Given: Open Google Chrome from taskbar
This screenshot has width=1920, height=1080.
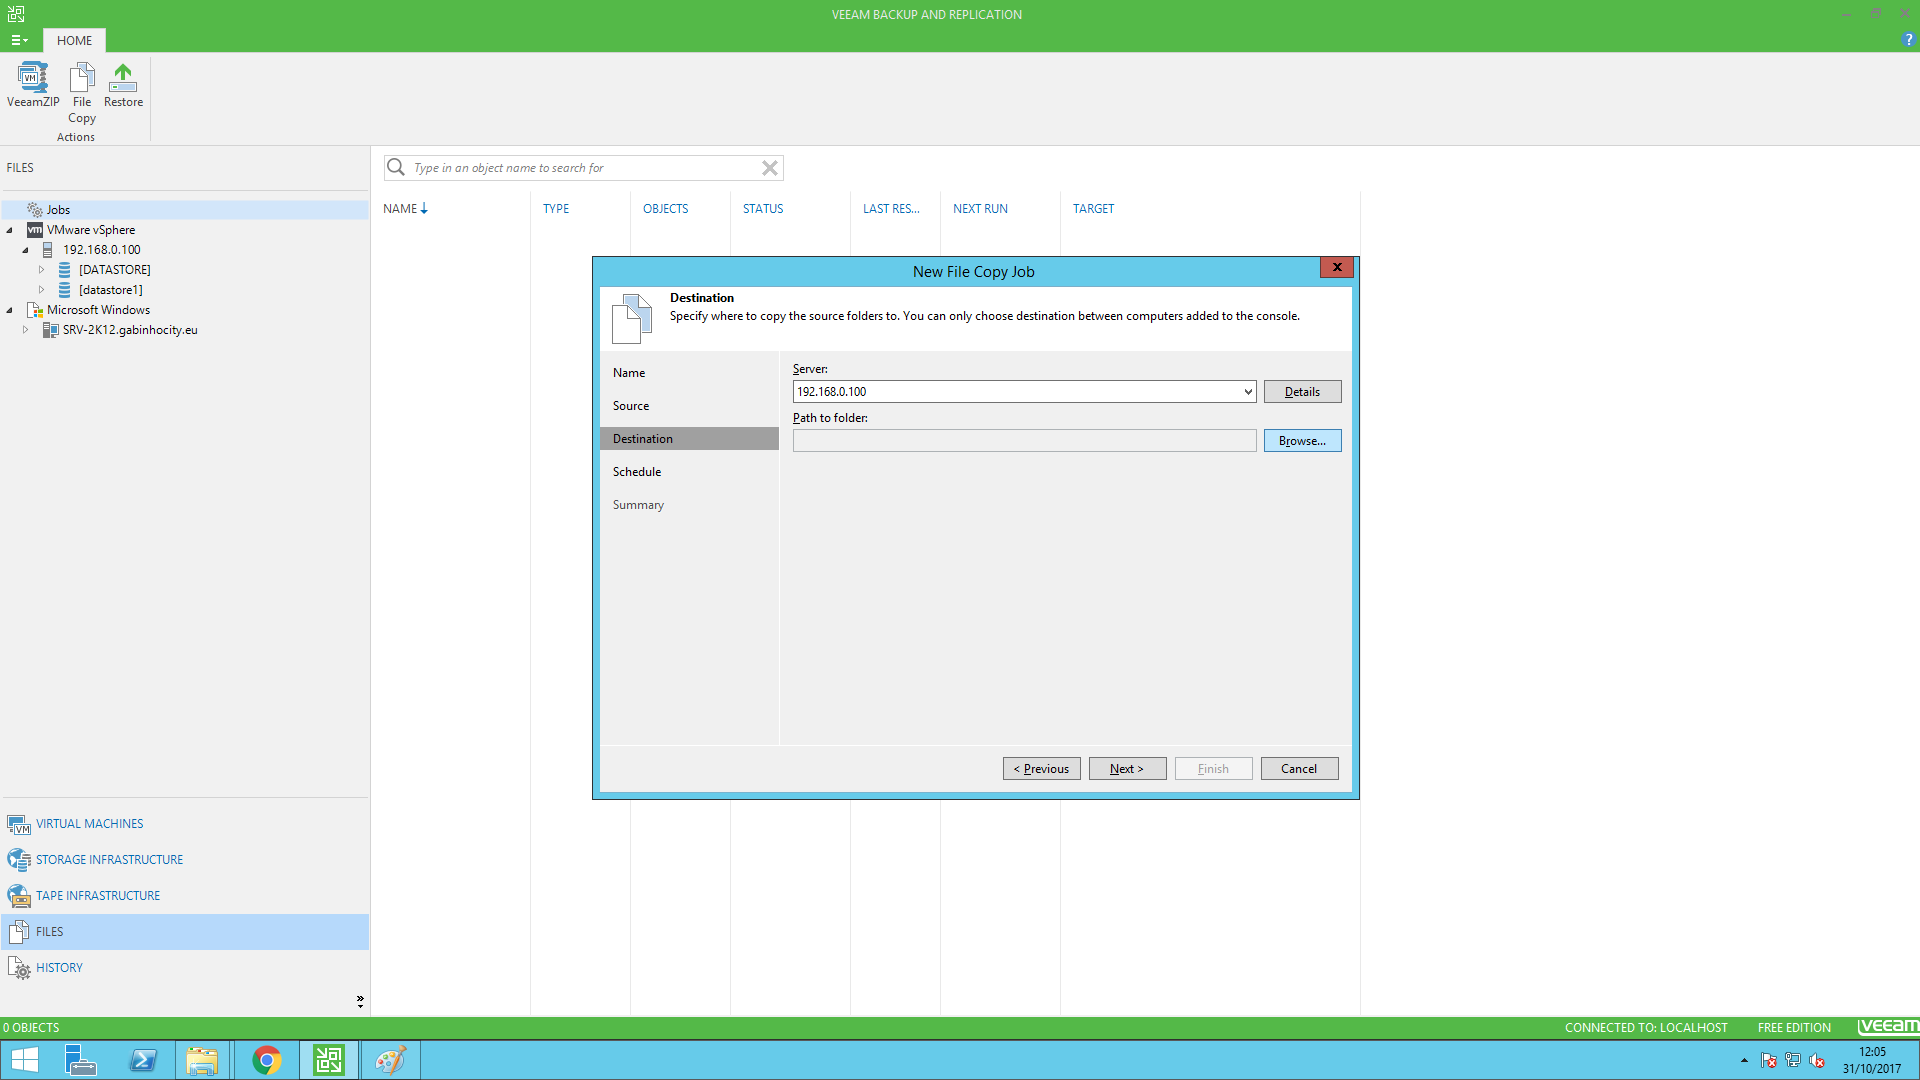Looking at the screenshot, I should [266, 1060].
